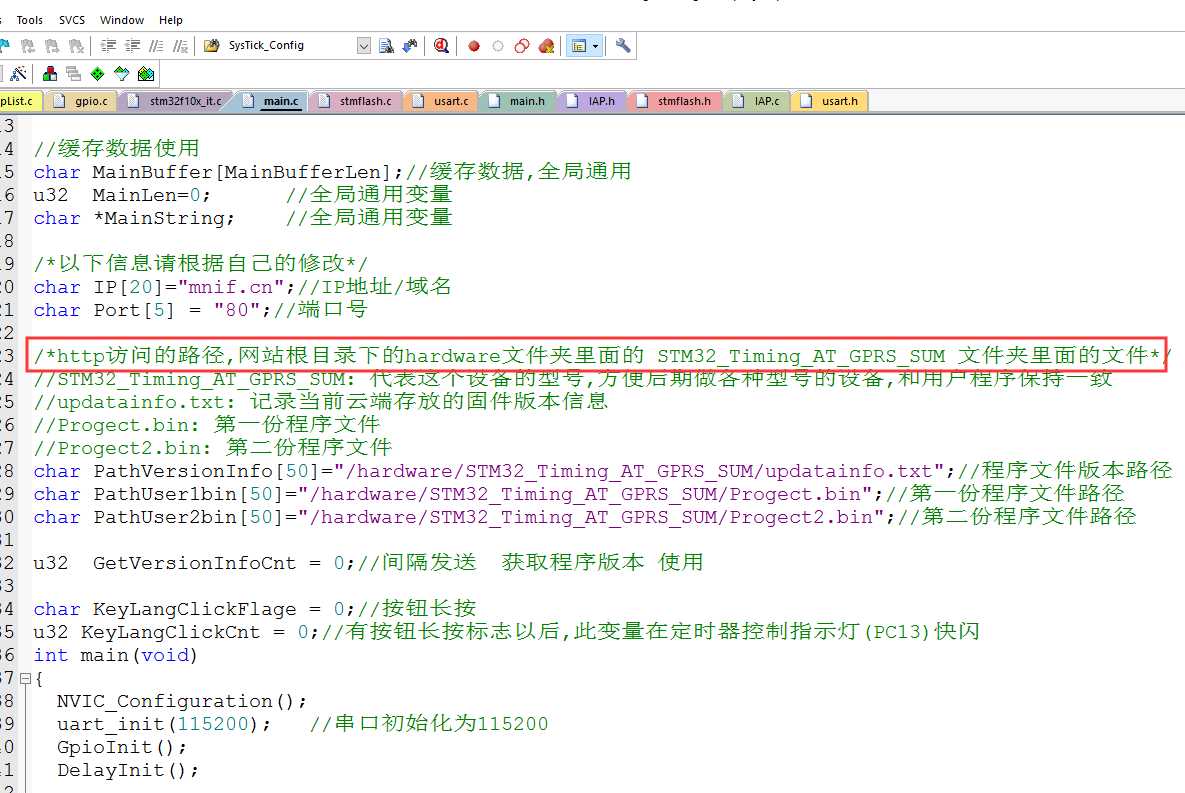This screenshot has height=793, width=1185.
Task: Click the GpioInit() call
Action: coord(122,748)
